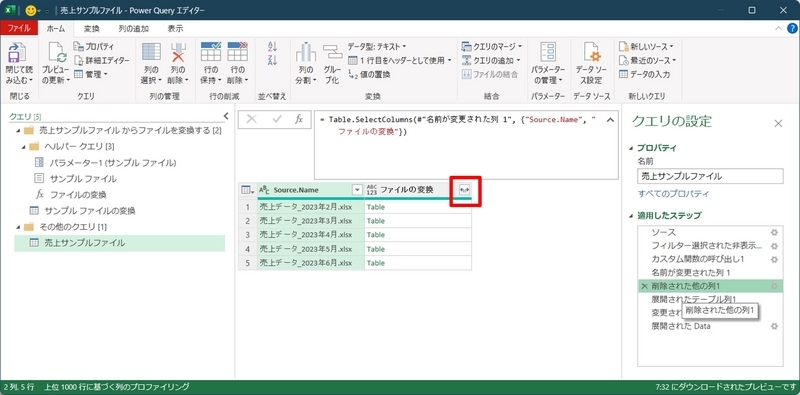Switch to the 変換 tab
Viewport: 800px width, 395px height.
click(92, 29)
